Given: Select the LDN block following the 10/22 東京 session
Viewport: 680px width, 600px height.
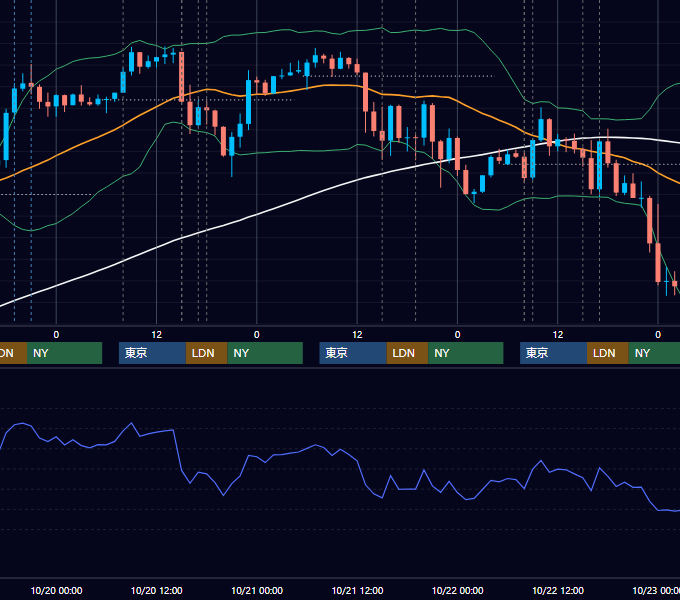Looking at the screenshot, I should pos(608,353).
